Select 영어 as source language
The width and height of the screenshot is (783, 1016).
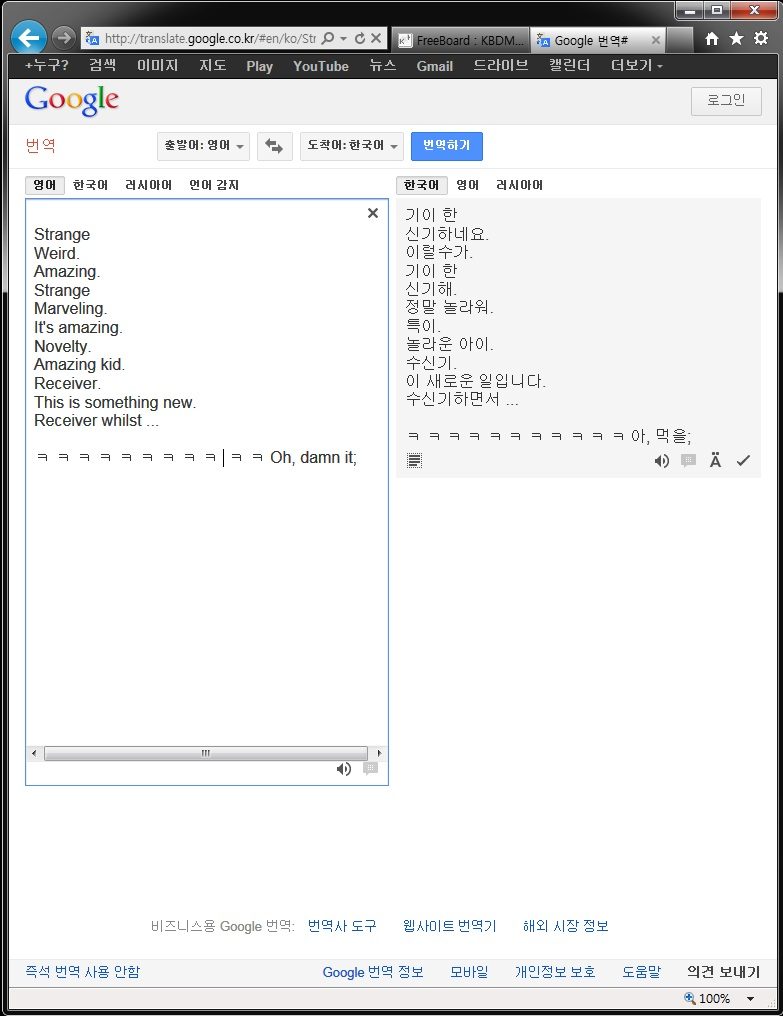(45, 185)
